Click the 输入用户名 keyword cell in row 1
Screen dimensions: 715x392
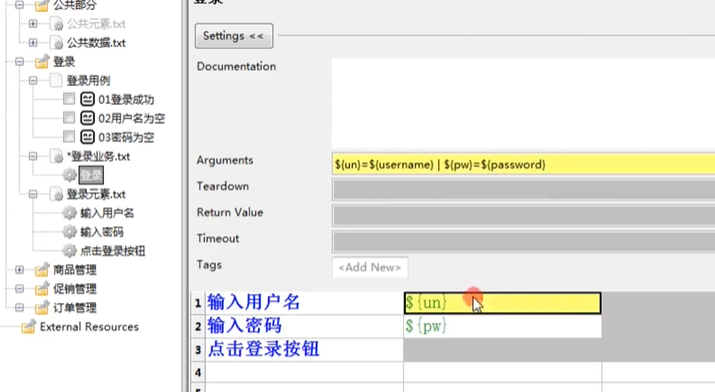point(305,303)
